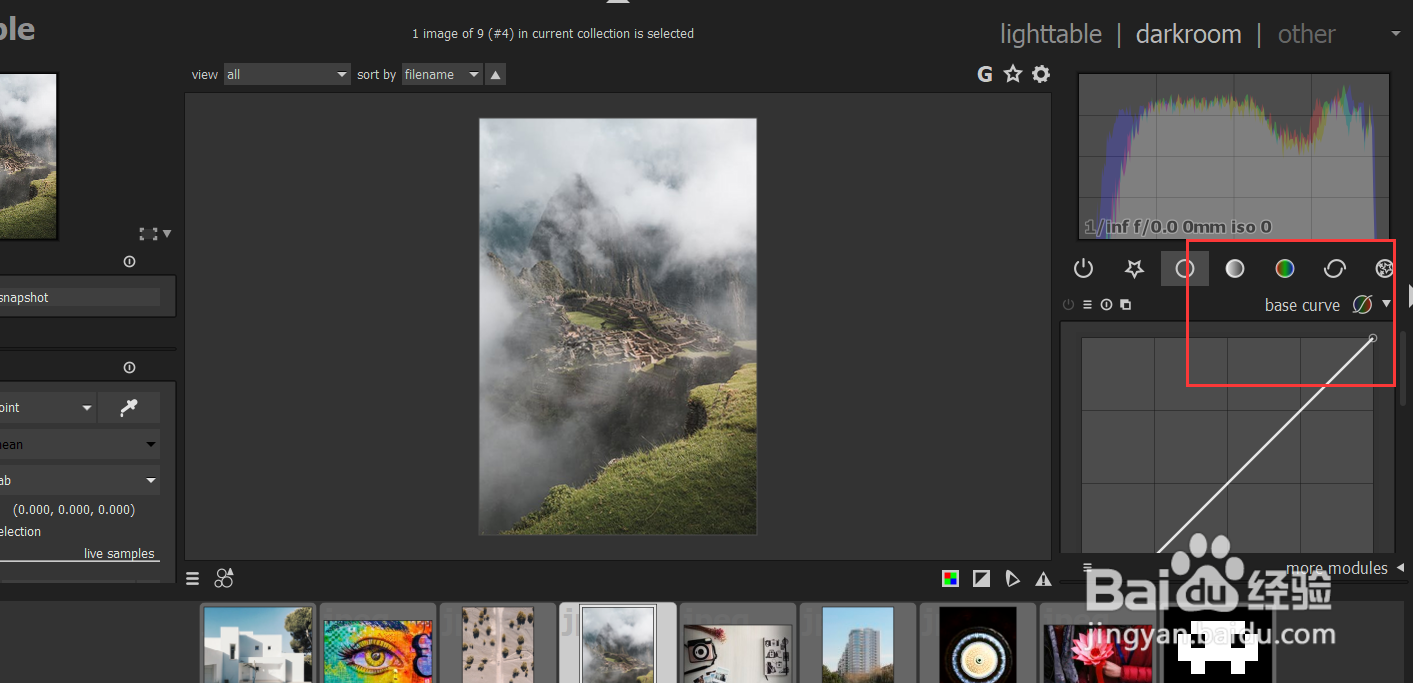Open the tone modules group (gray sphere)
The height and width of the screenshot is (683, 1413).
pos(1235,268)
